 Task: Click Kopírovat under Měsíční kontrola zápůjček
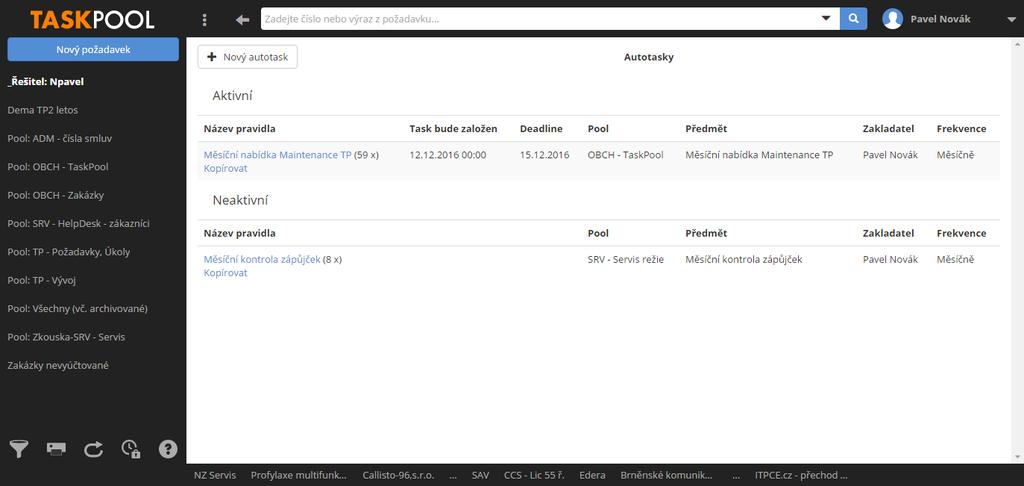225,272
